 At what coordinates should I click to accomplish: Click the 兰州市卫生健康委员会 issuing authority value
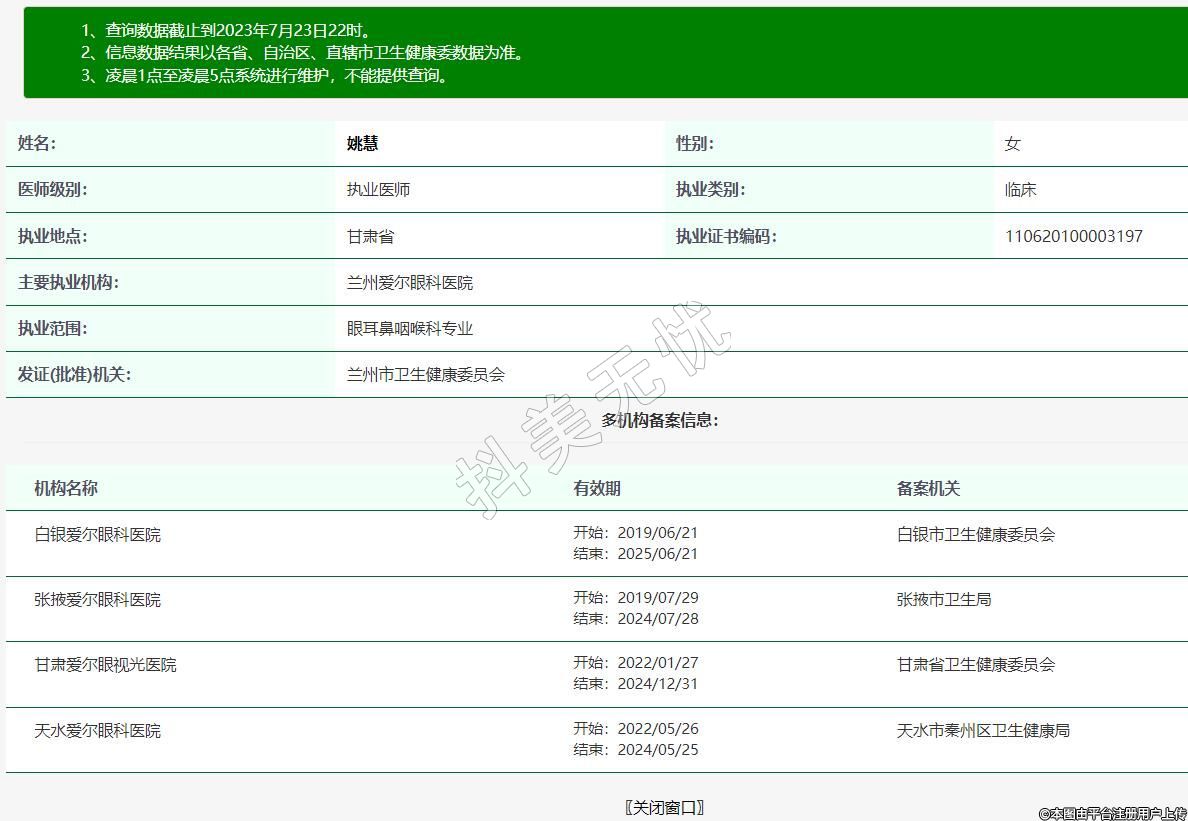pos(425,375)
